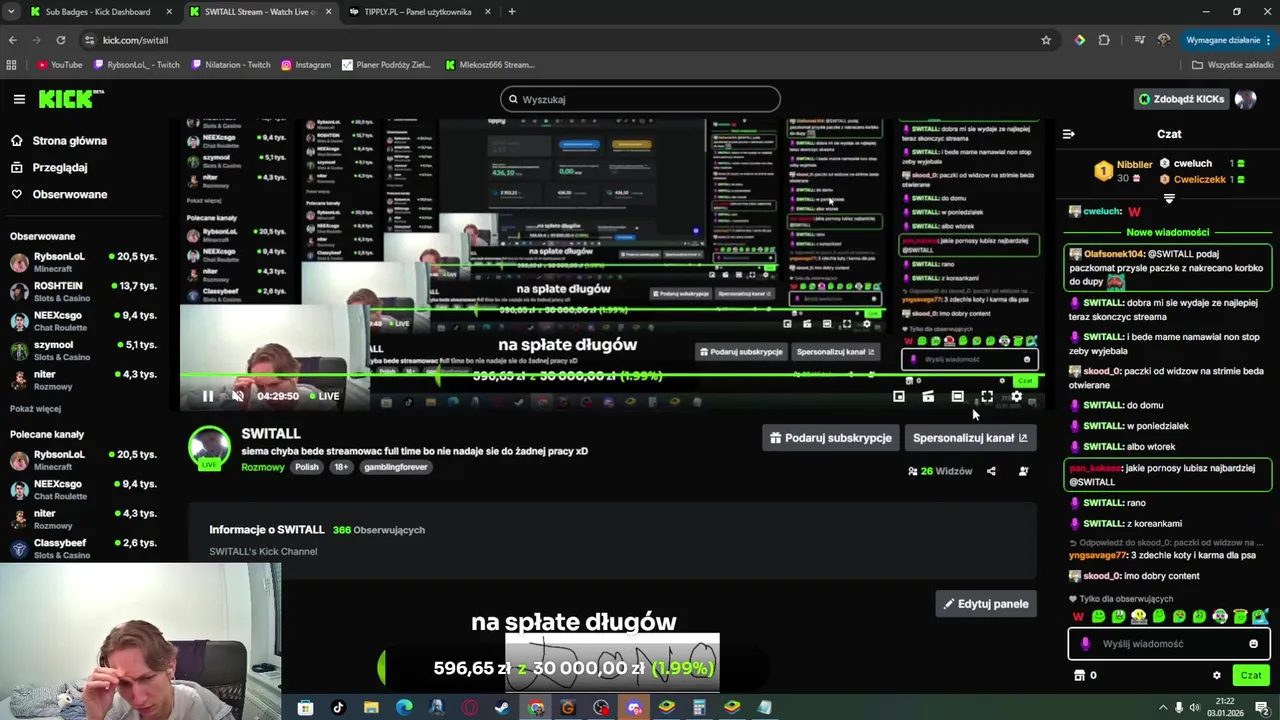Open szymool channel in followed list
Image resolution: width=1280 pixels, height=720 pixels.
83,350
